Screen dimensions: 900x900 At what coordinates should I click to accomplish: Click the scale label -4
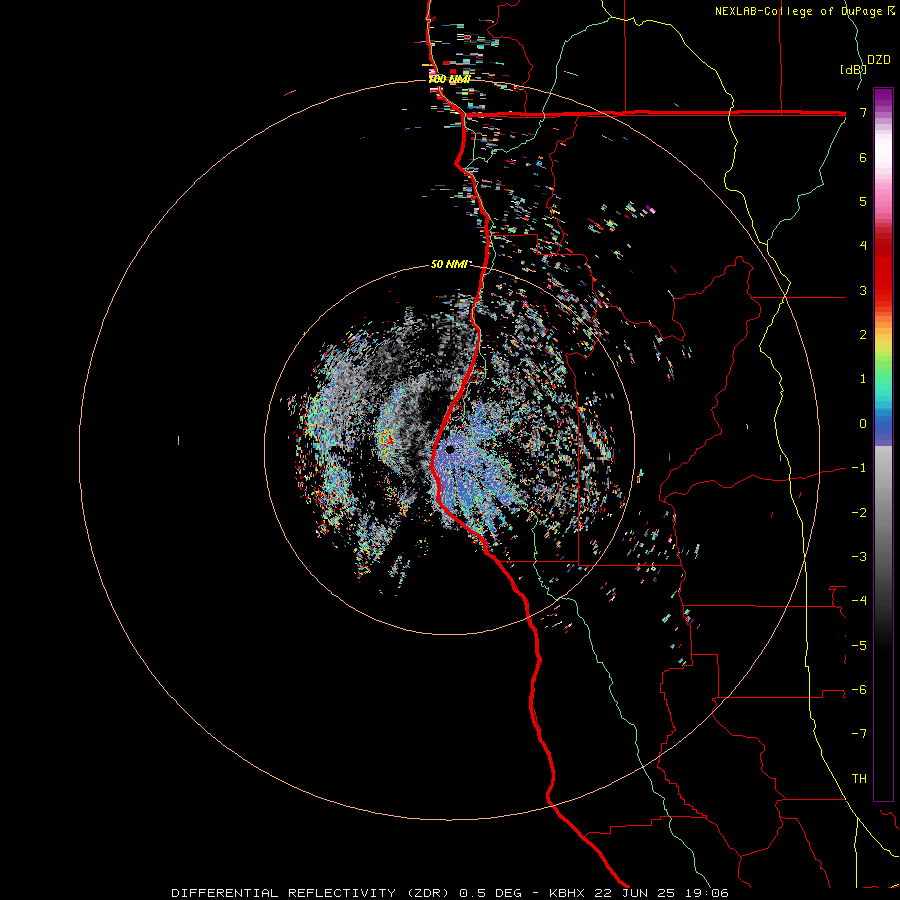point(859,600)
